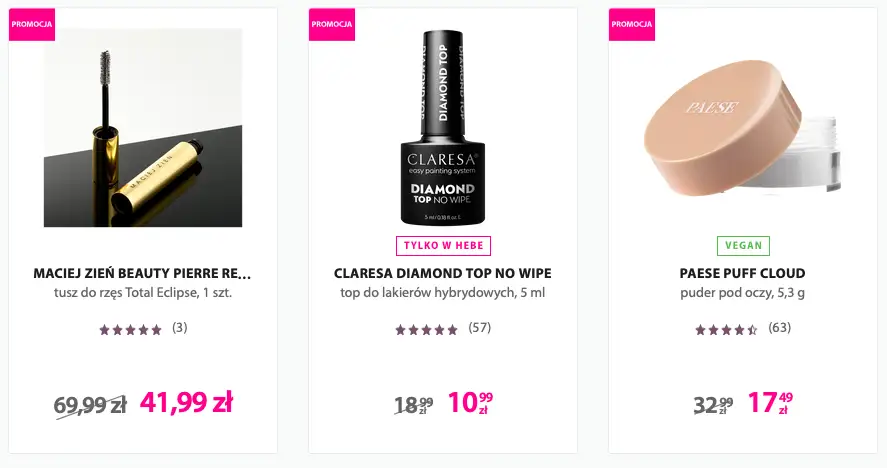Click the Claresa 10,99 zł sale price
The image size is (887, 468).
pyautogui.click(x=470, y=403)
